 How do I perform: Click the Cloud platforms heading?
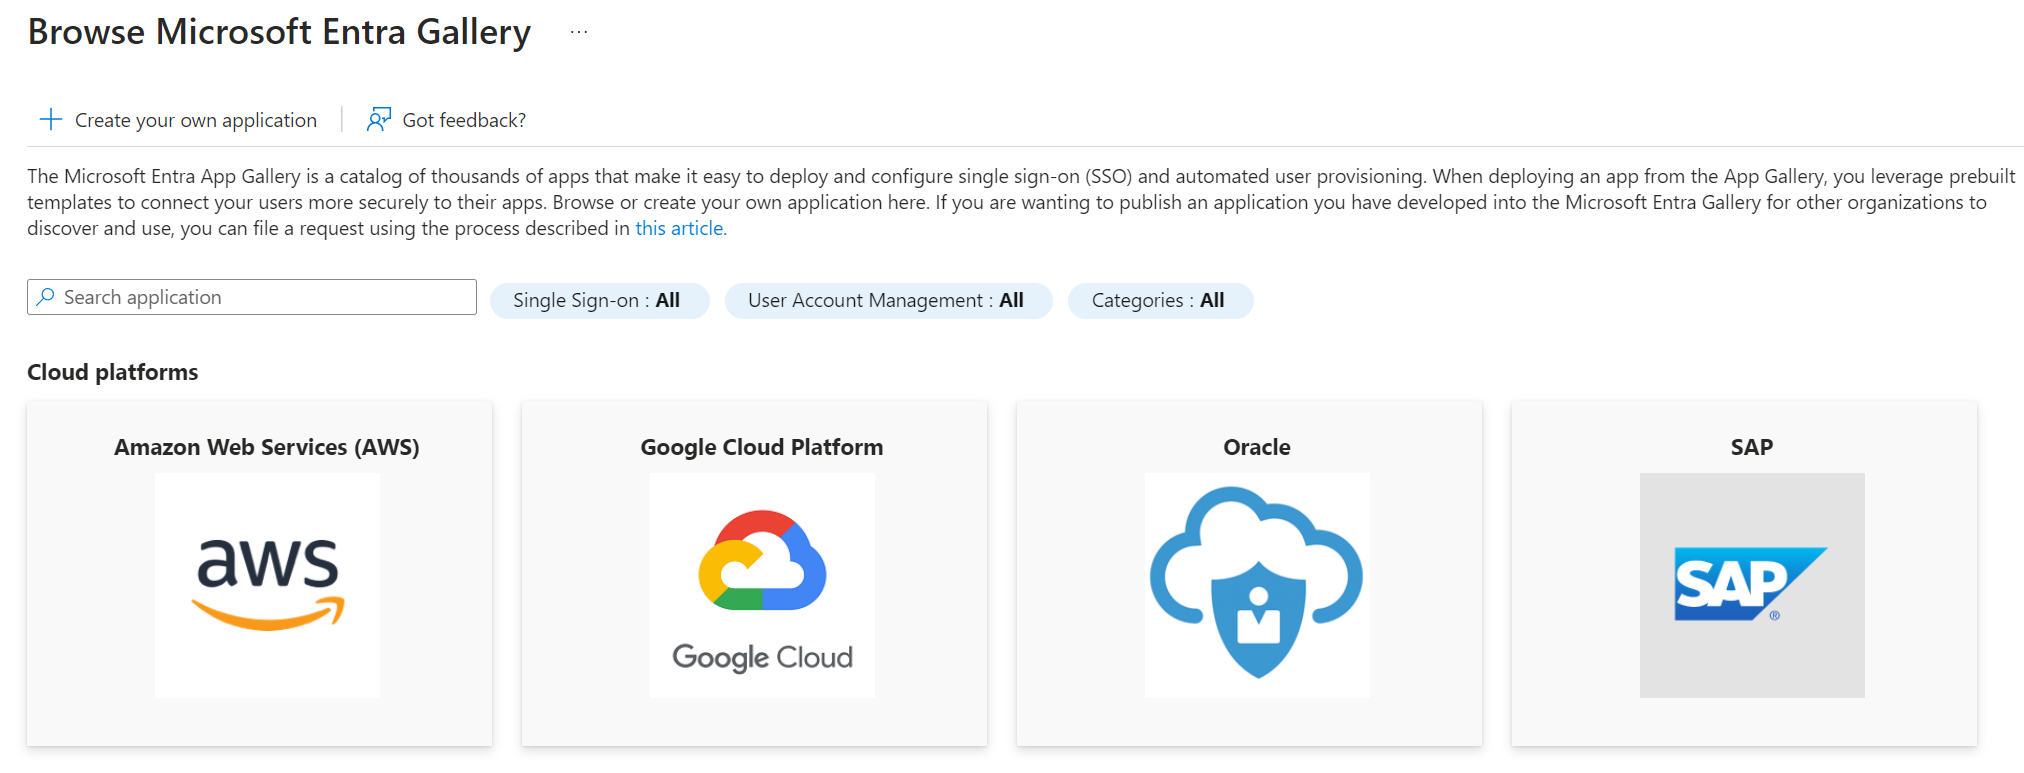pyautogui.click(x=113, y=372)
